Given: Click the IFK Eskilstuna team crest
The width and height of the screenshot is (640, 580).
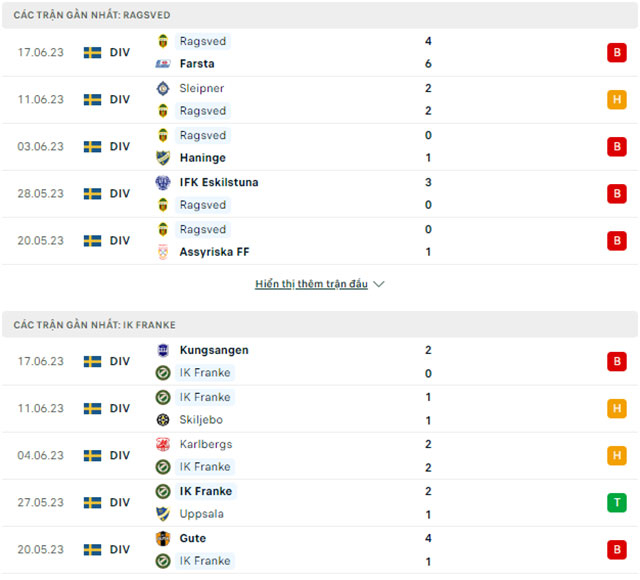Looking at the screenshot, I should (x=163, y=182).
